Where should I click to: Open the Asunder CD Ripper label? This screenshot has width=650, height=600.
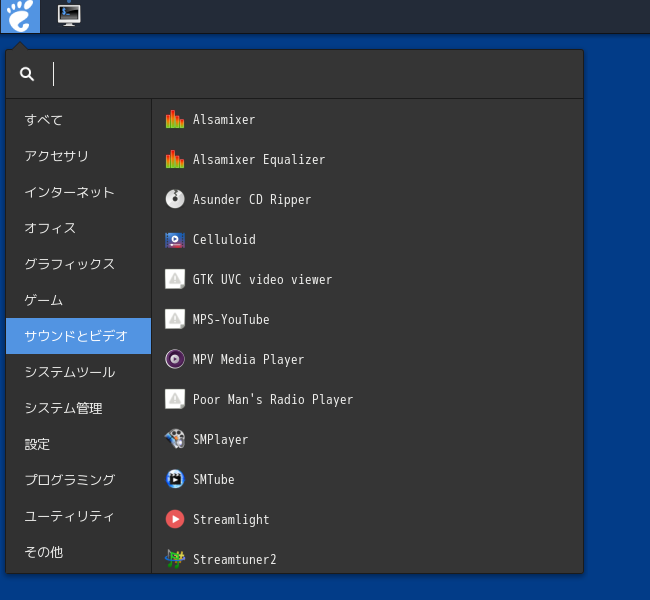[252, 199]
